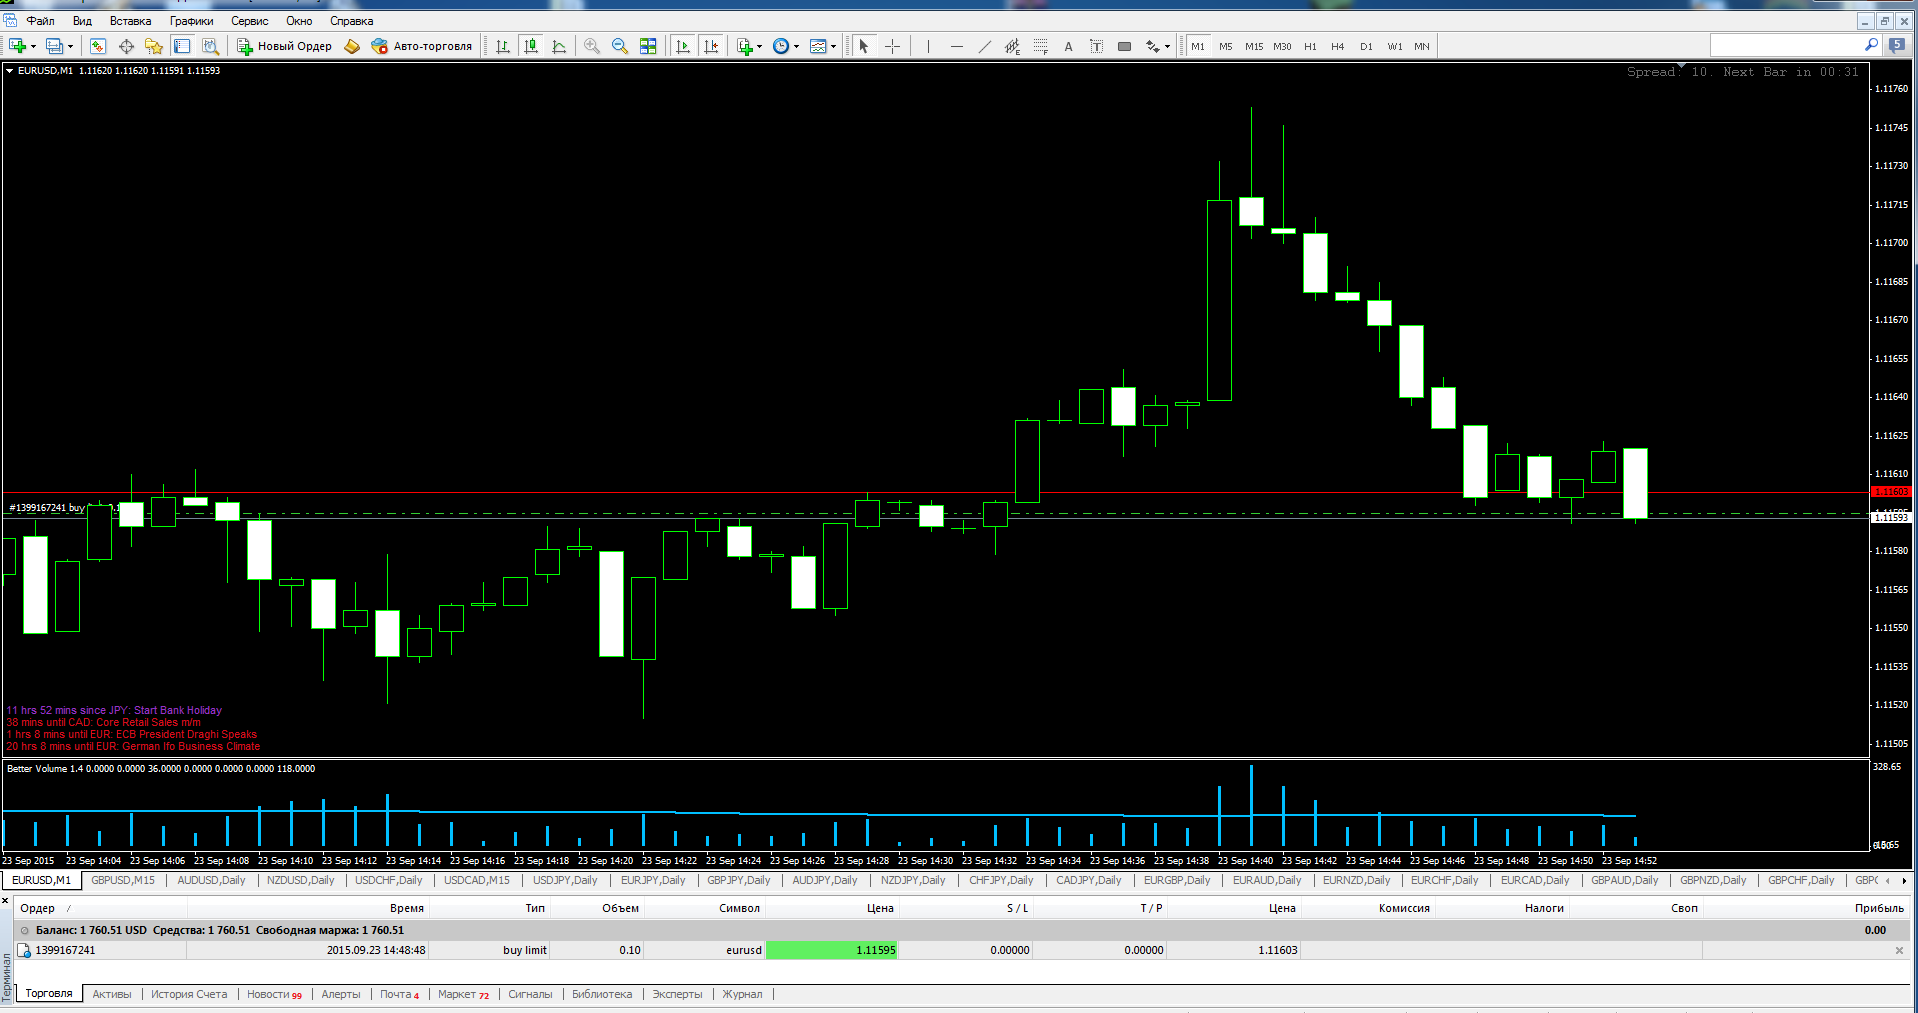Viewport: 1918px width, 1013px height.
Task: Select the horizontal line drawing tool
Action: 957,46
